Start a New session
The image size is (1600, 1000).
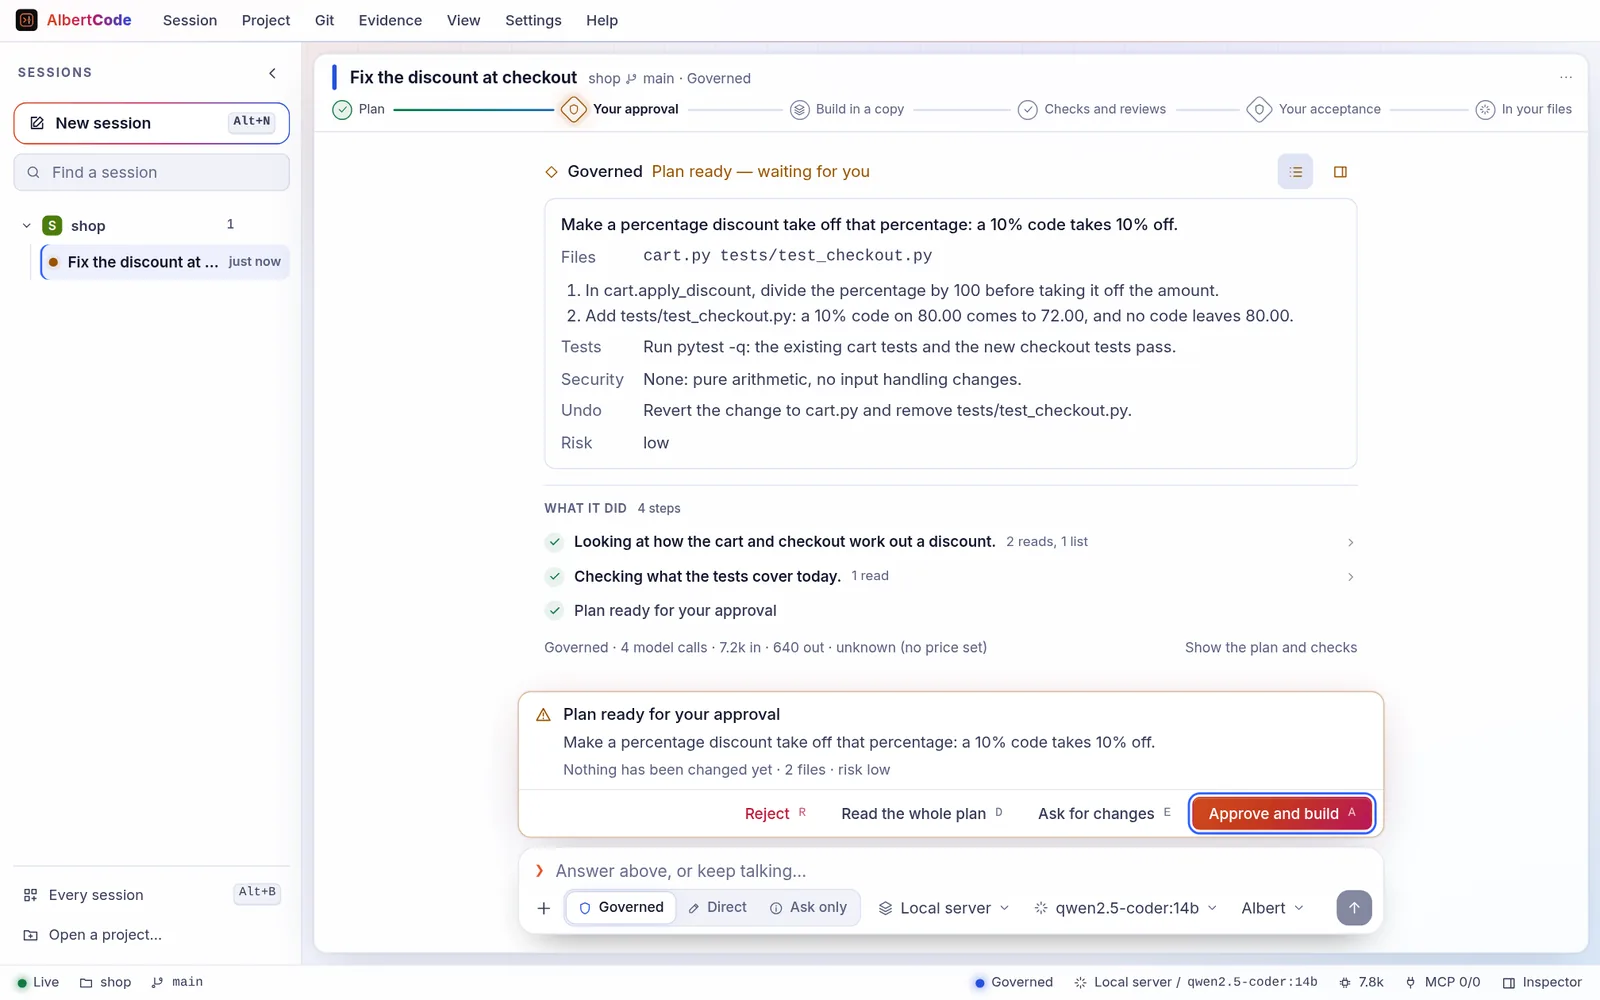152,123
